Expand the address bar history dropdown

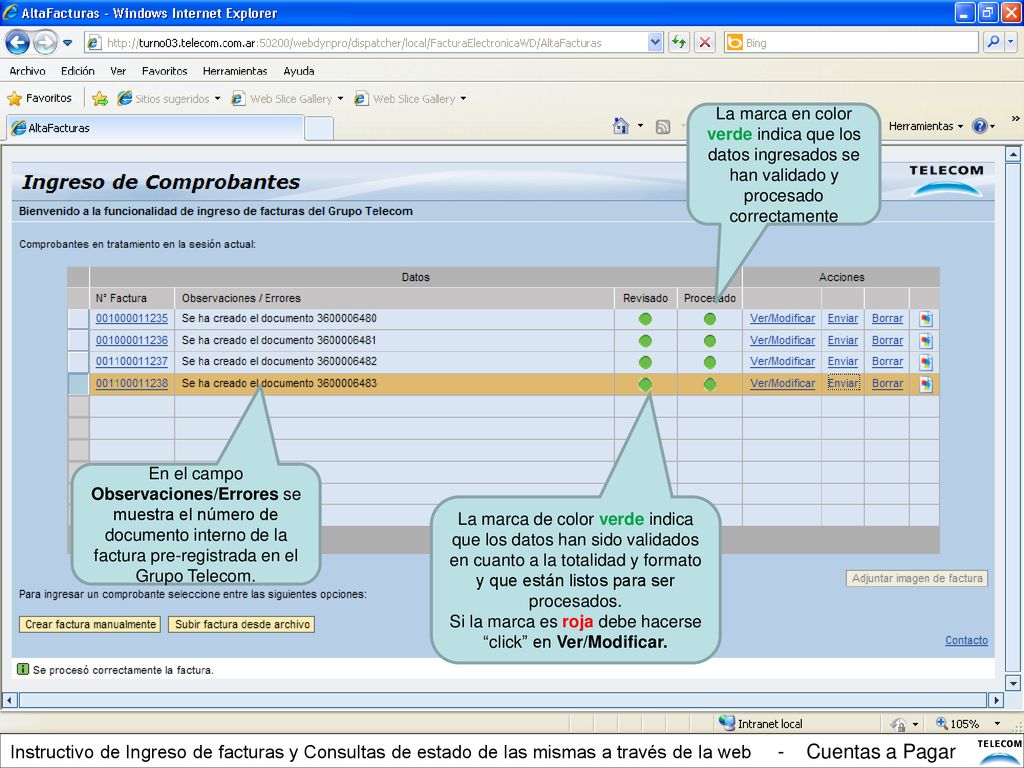click(655, 43)
